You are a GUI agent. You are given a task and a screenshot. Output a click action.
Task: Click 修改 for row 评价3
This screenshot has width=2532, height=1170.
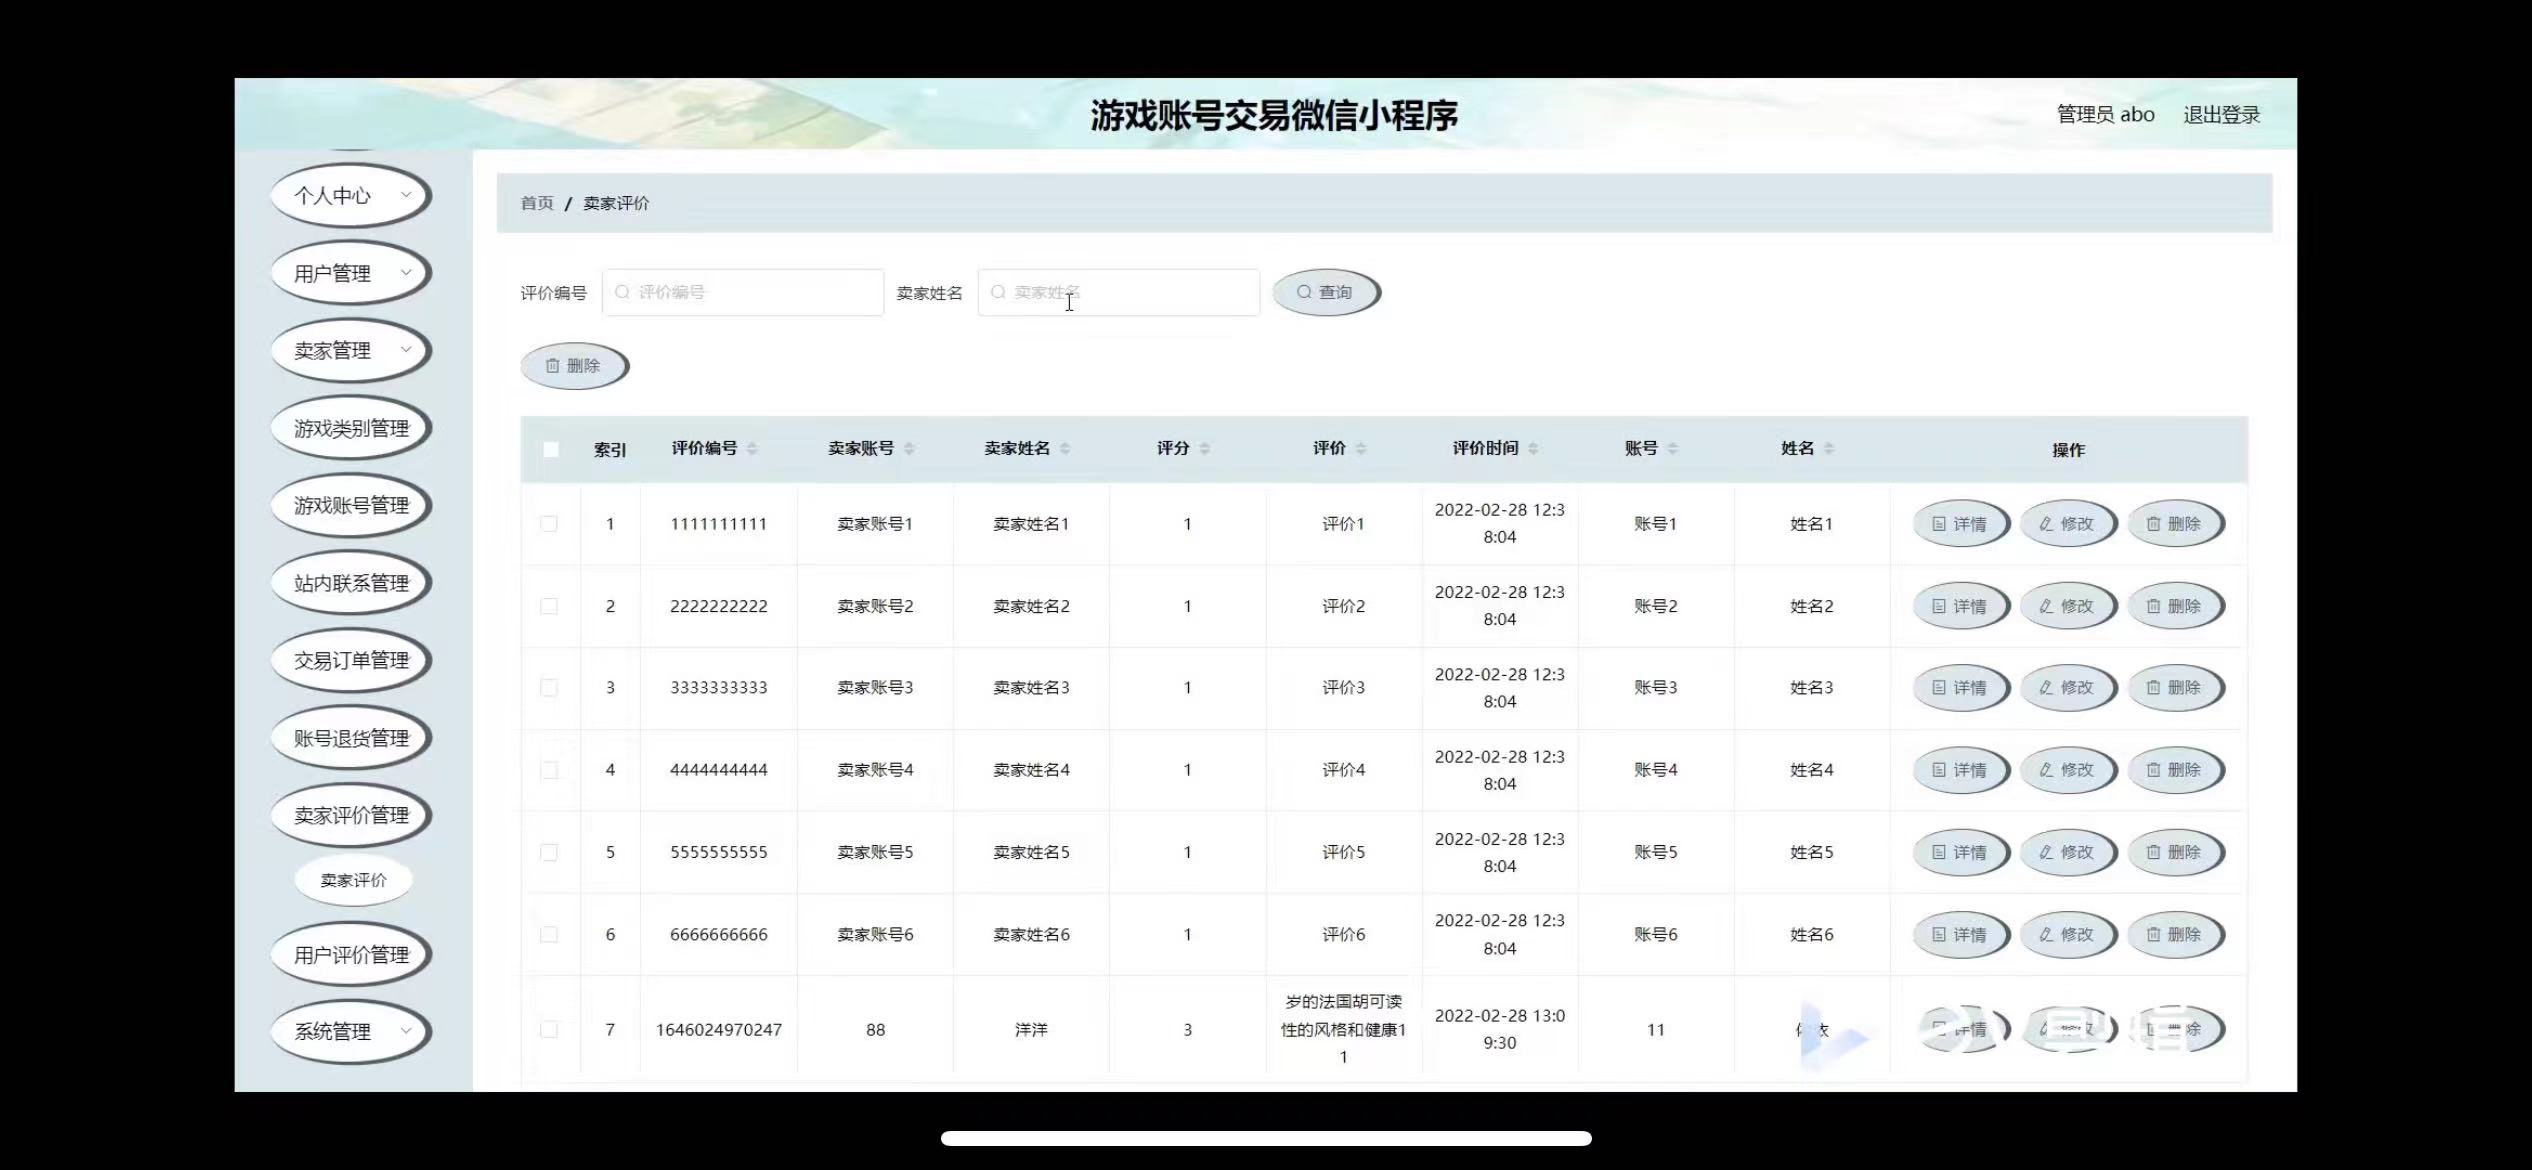pos(2068,688)
